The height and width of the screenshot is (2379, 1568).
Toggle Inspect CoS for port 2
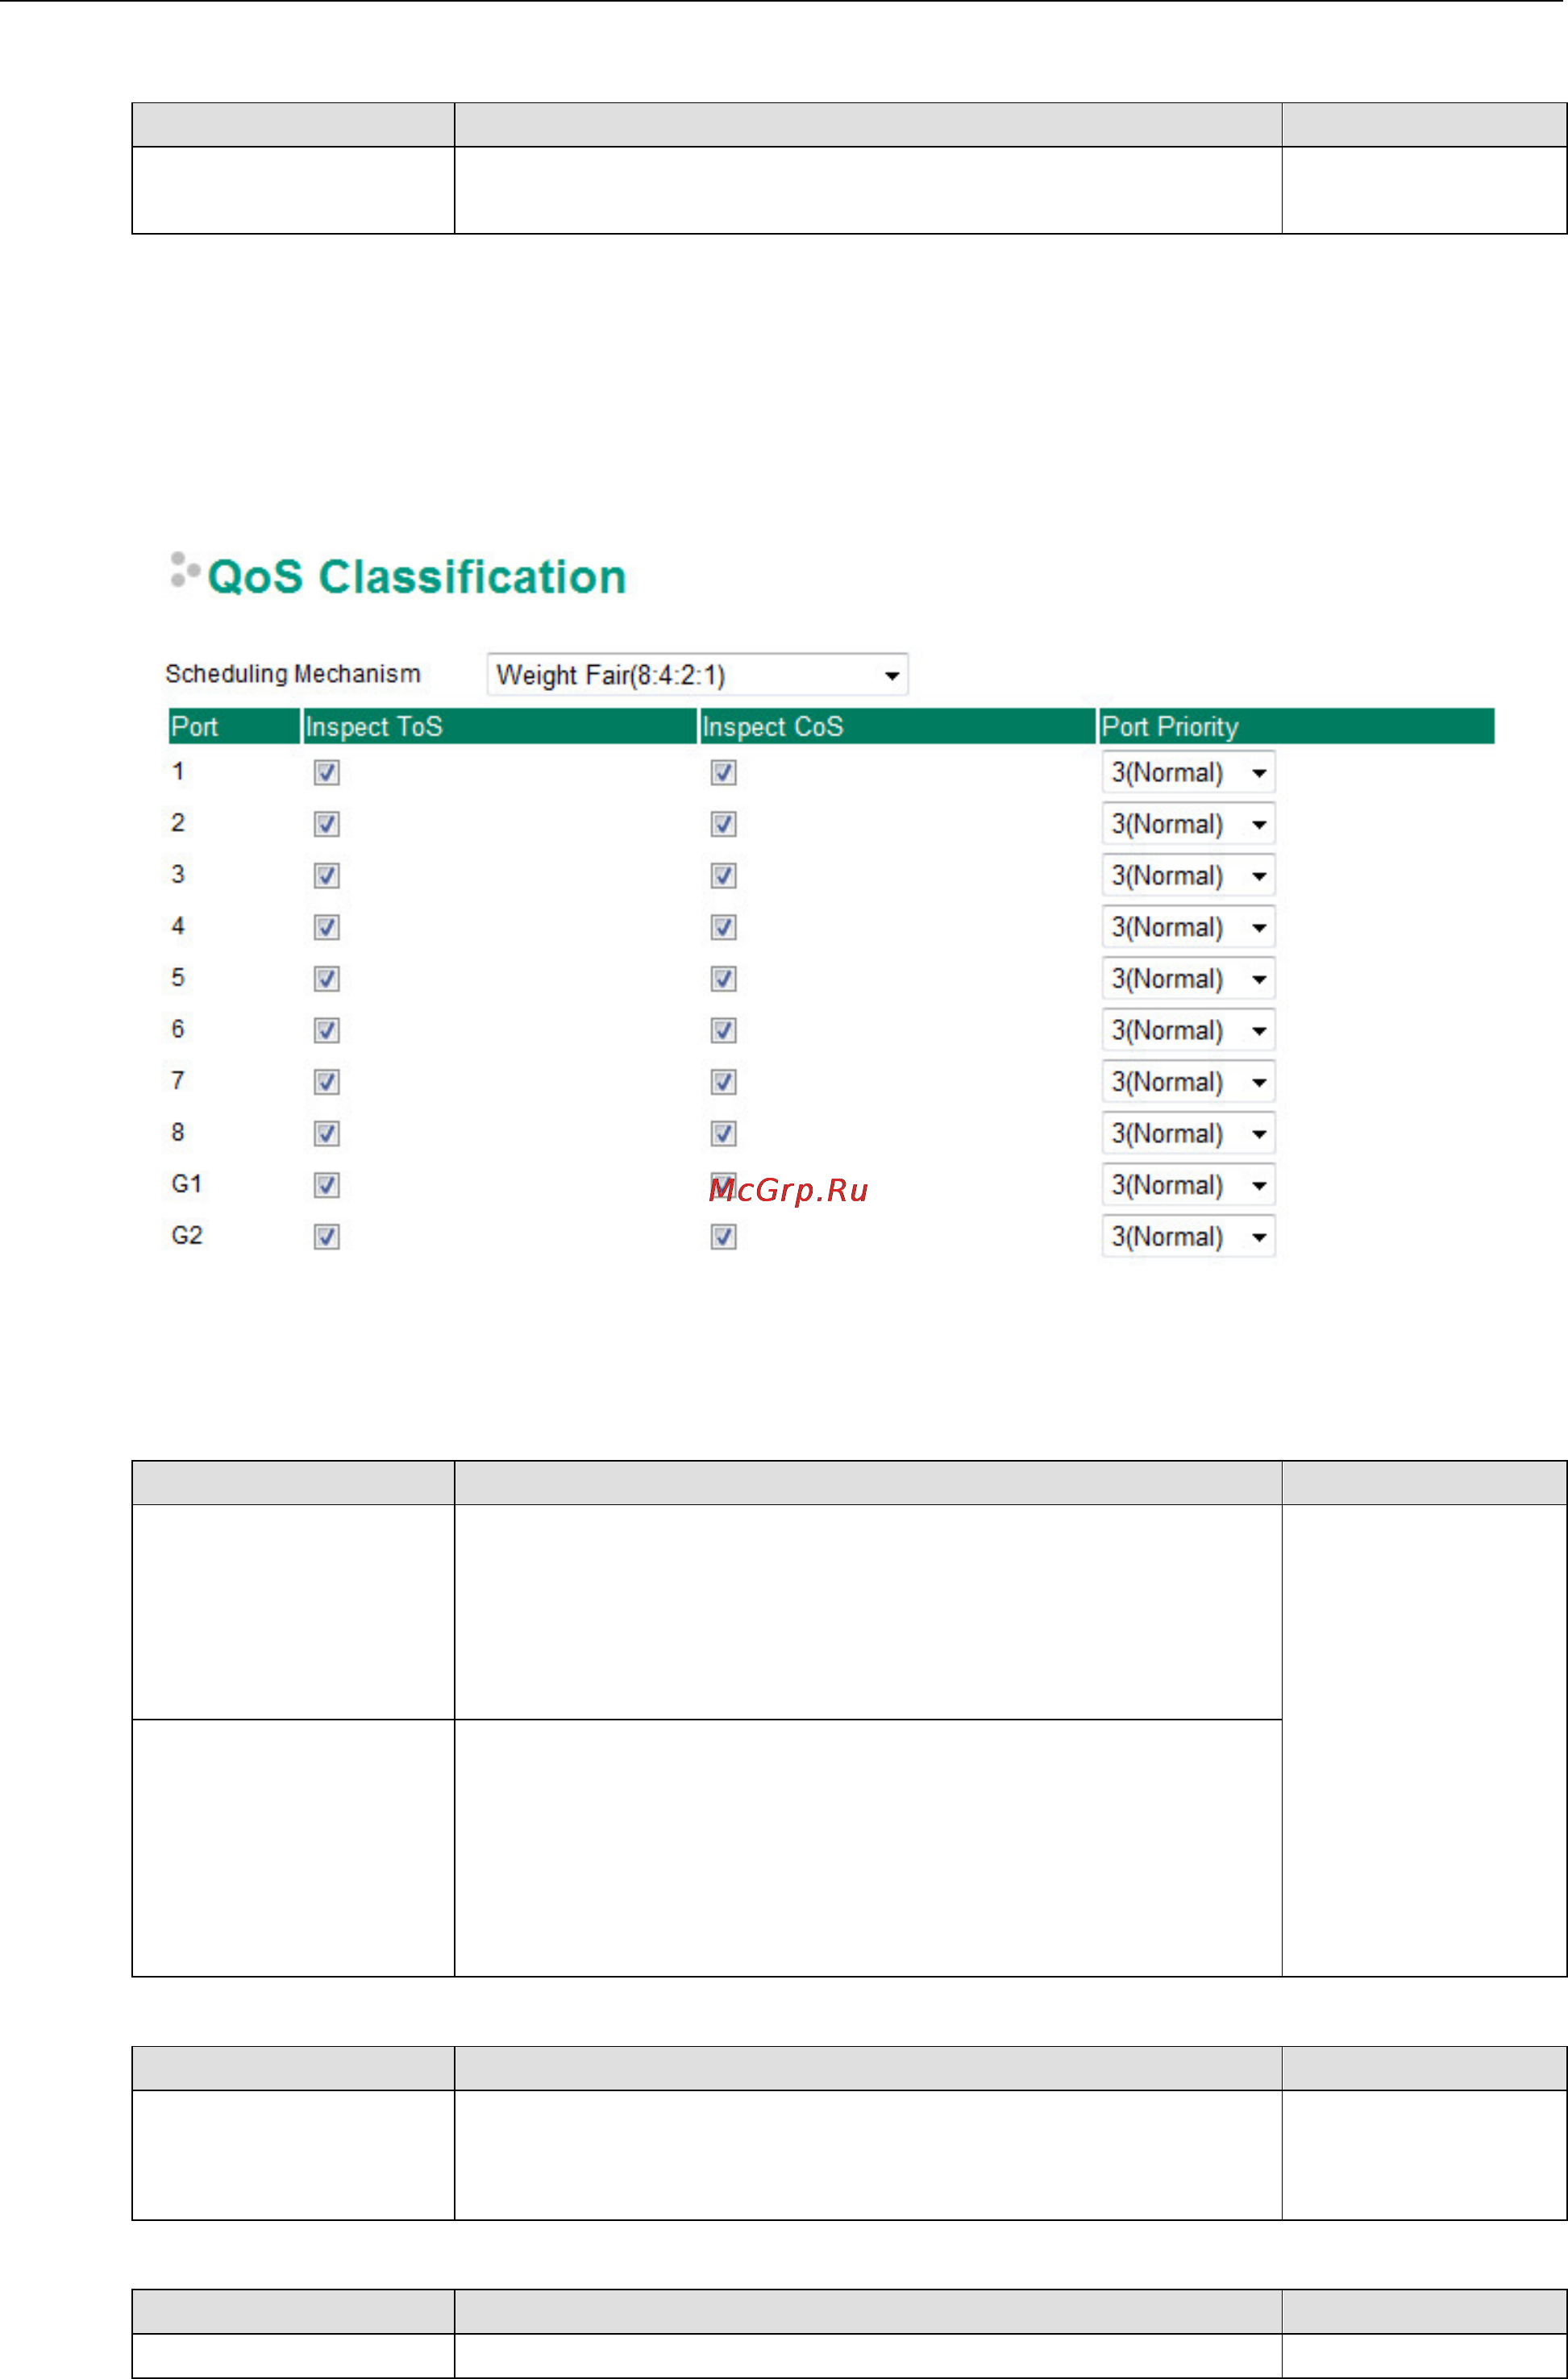point(724,824)
